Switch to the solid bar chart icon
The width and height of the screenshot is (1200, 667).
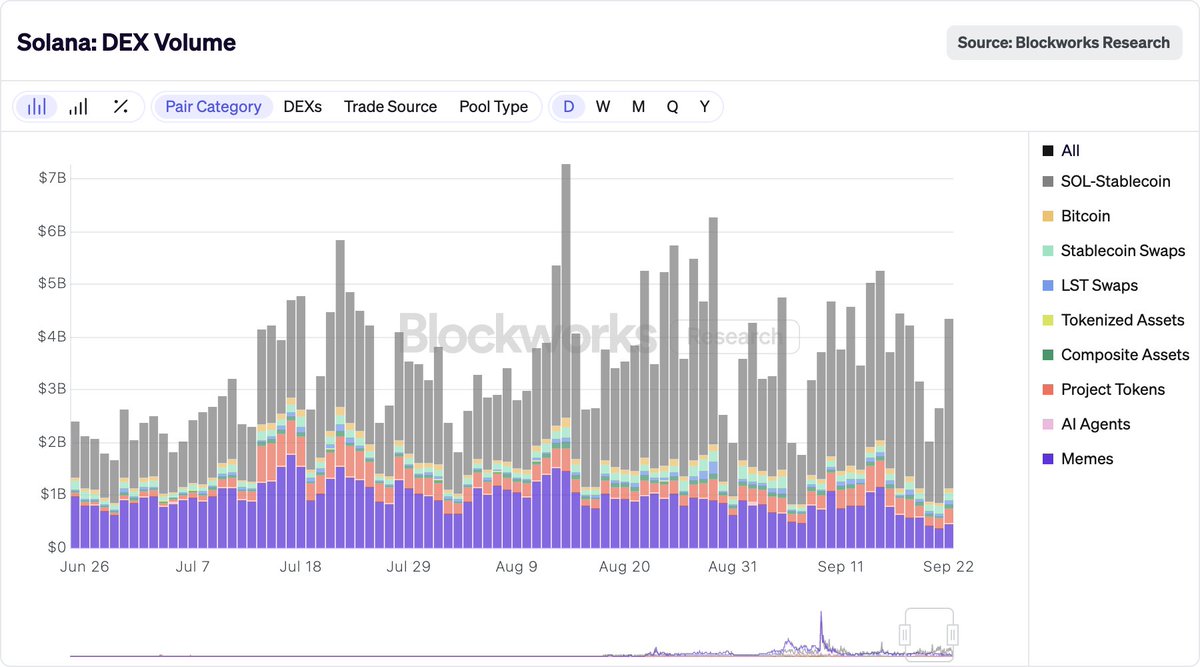(x=78, y=105)
